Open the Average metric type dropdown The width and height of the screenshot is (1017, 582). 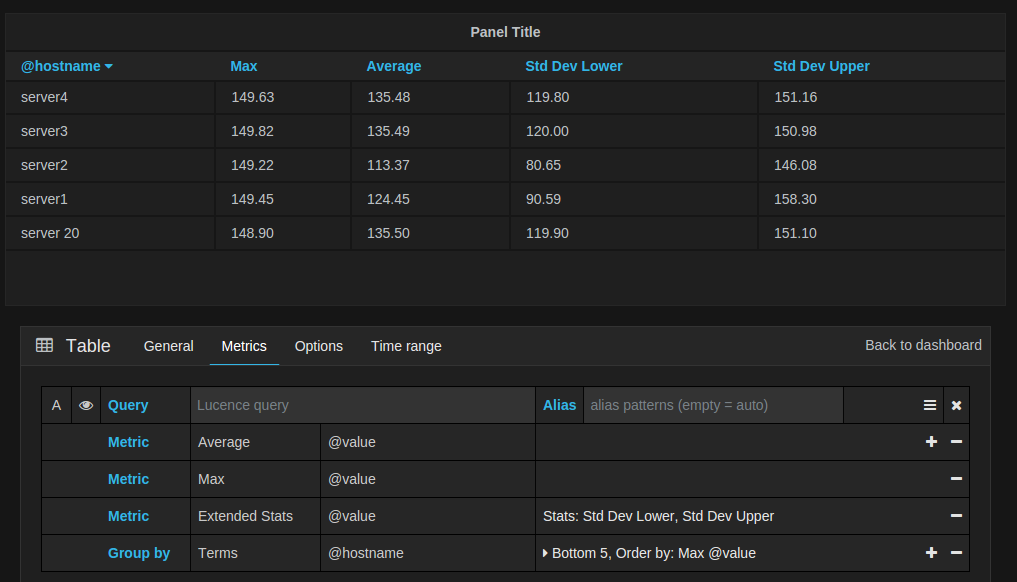(x=224, y=442)
